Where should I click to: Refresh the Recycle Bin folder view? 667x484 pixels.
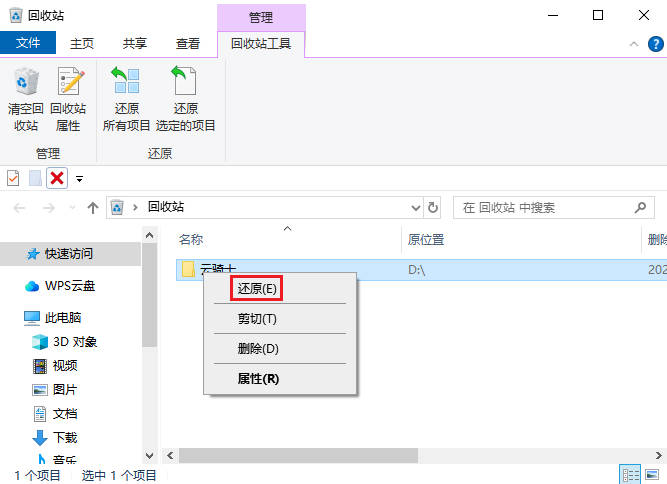433,208
